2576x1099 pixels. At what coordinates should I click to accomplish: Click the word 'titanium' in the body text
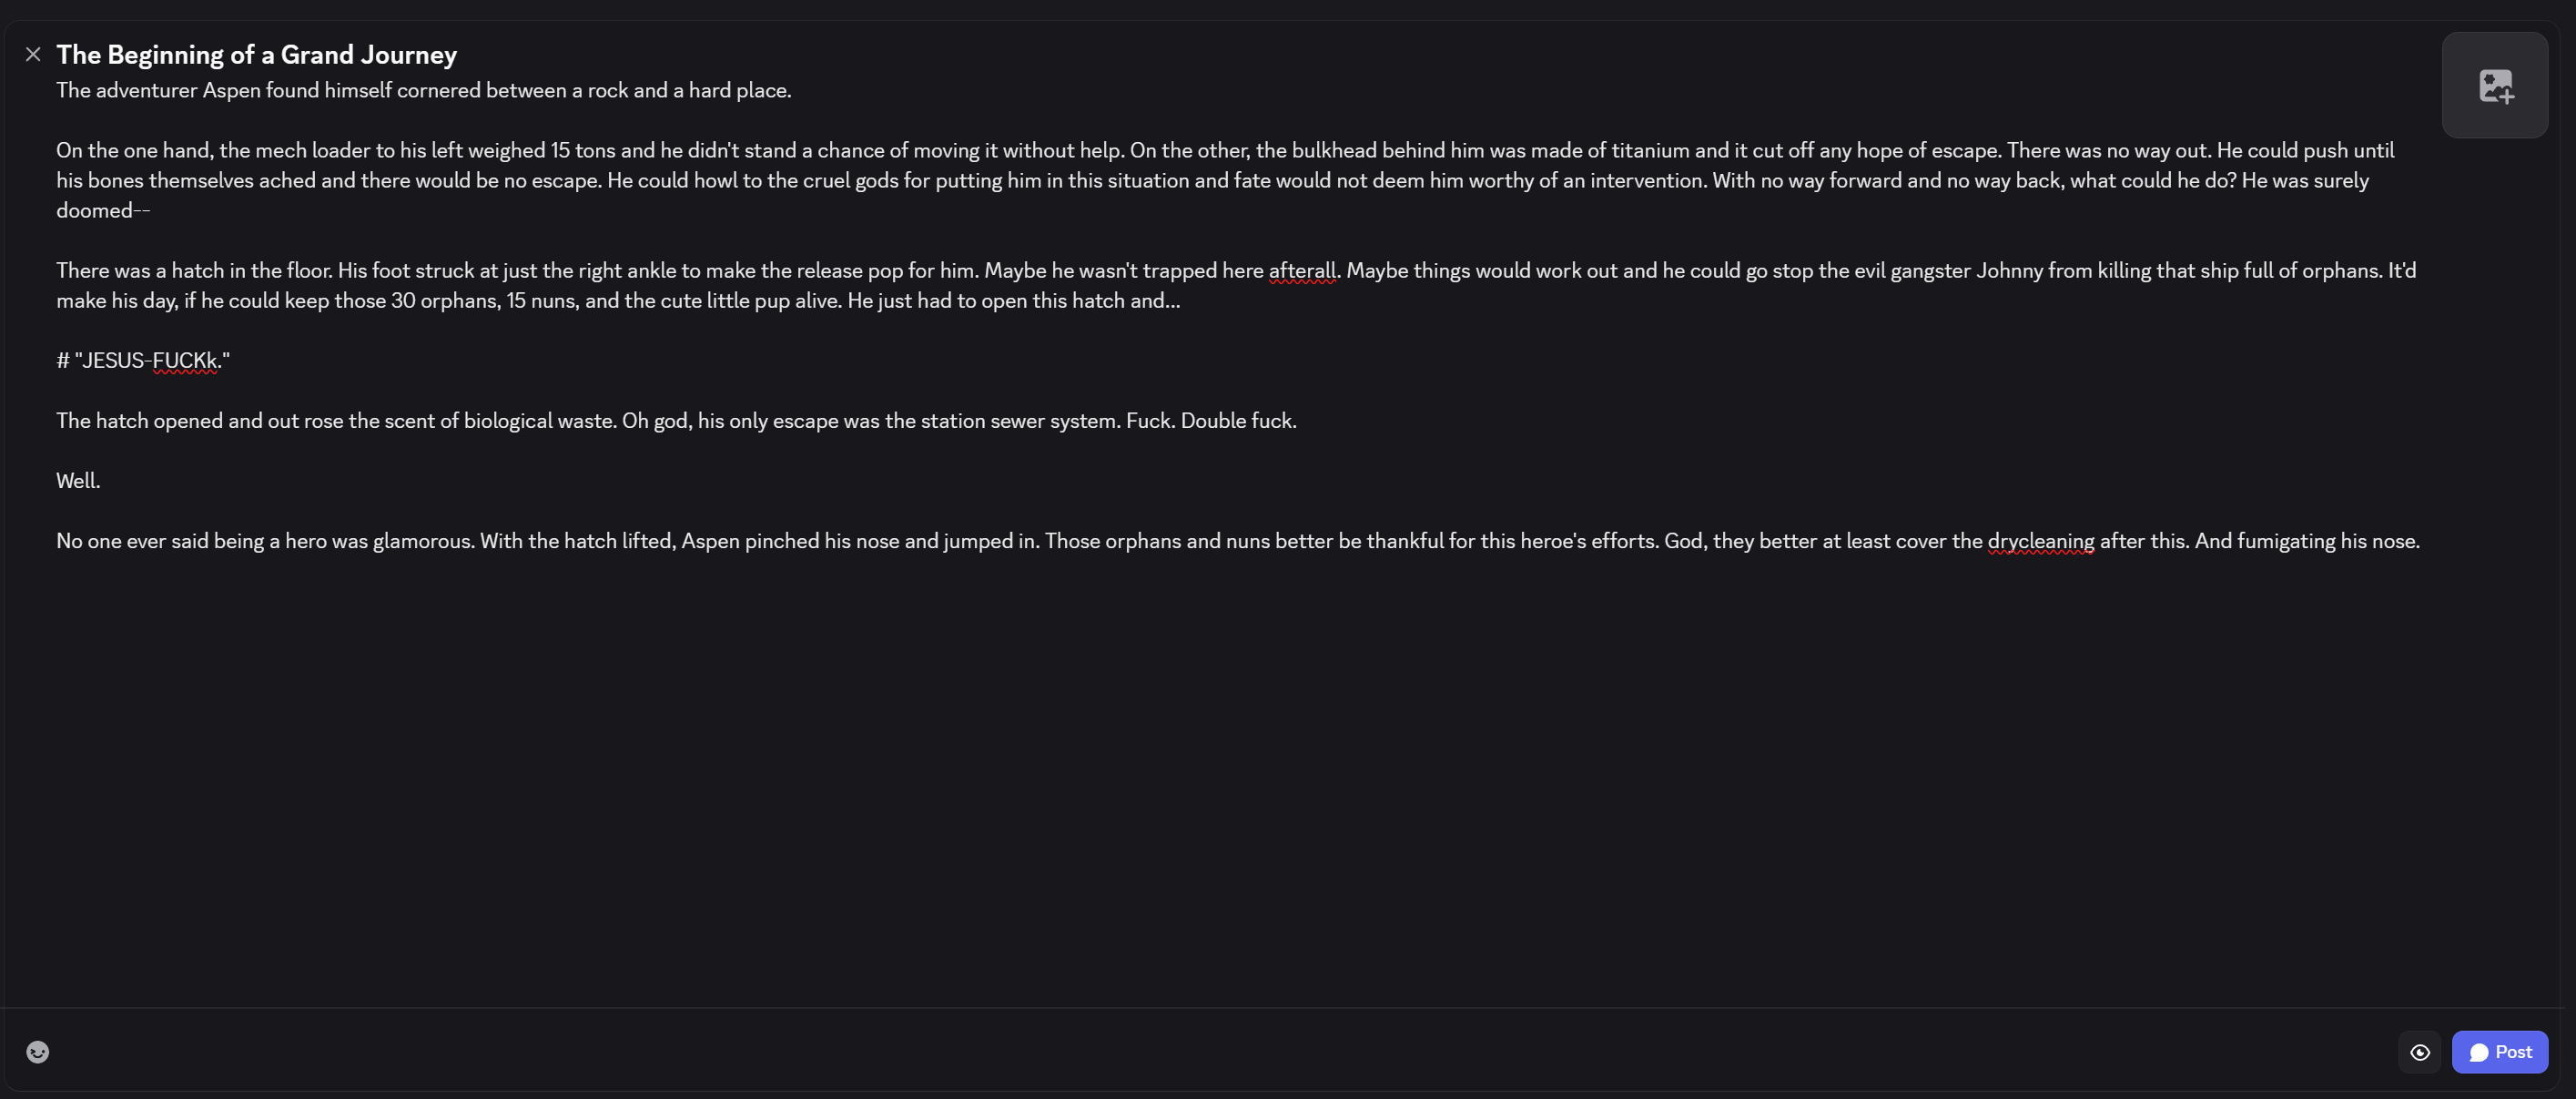[1650, 151]
